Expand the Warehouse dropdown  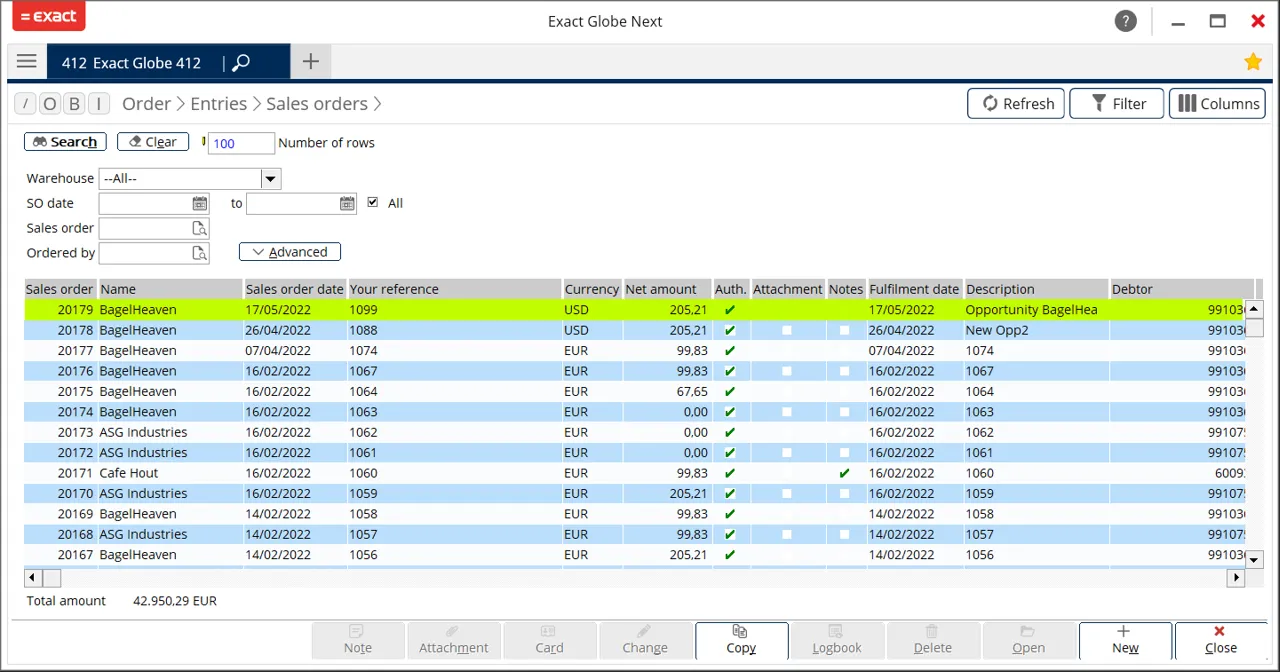coord(270,179)
